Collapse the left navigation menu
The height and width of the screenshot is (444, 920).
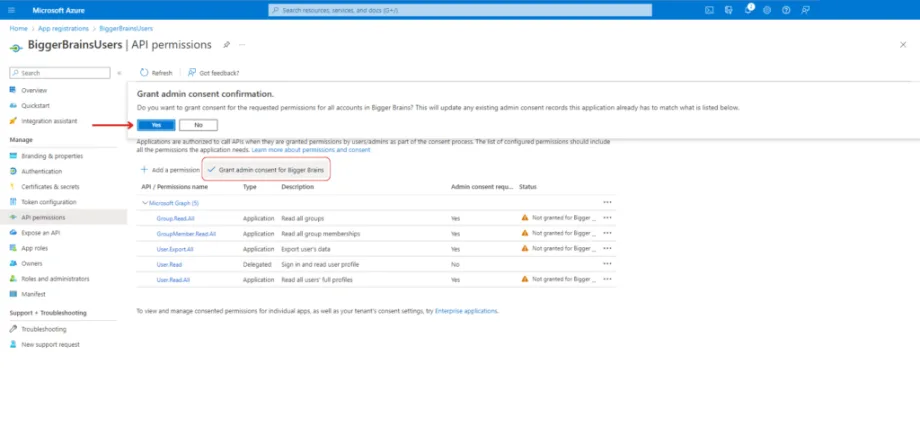pos(119,73)
